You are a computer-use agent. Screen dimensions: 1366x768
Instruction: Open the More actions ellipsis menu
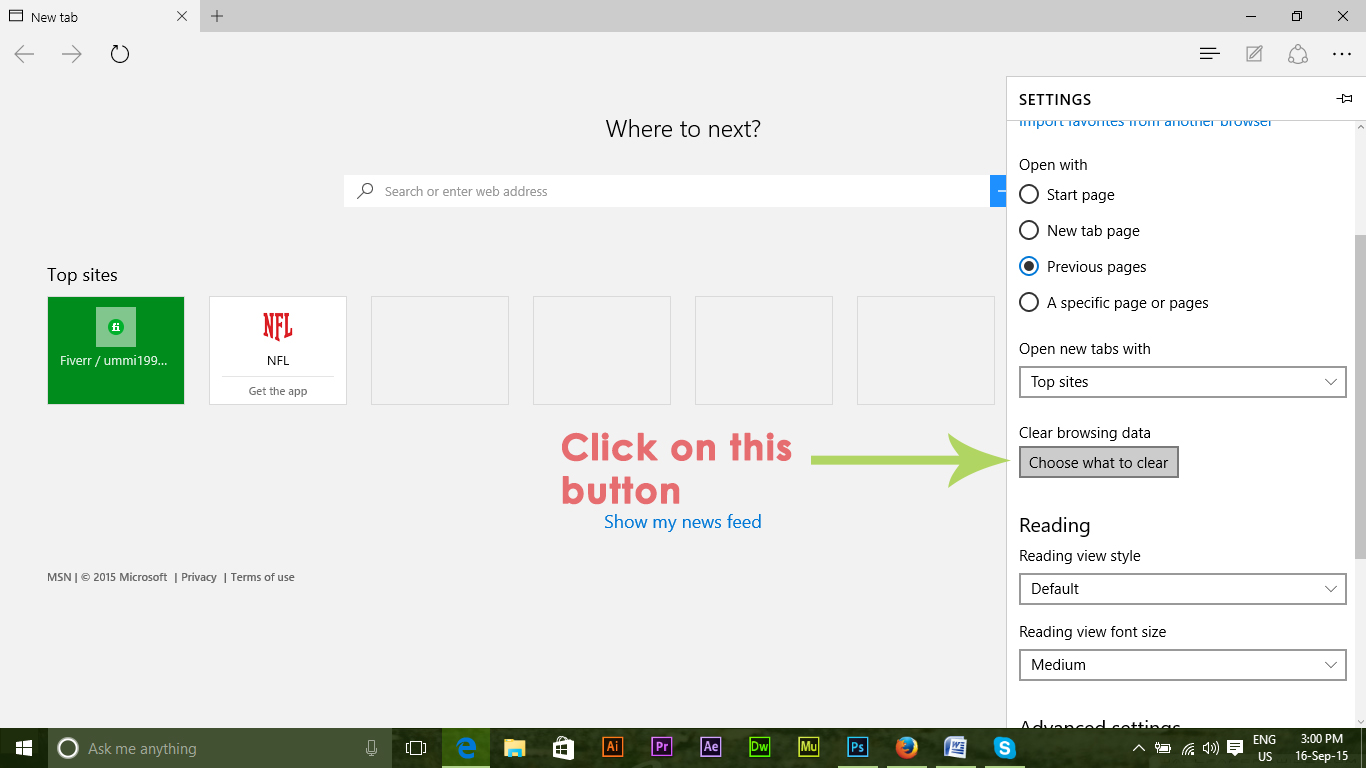1342,53
